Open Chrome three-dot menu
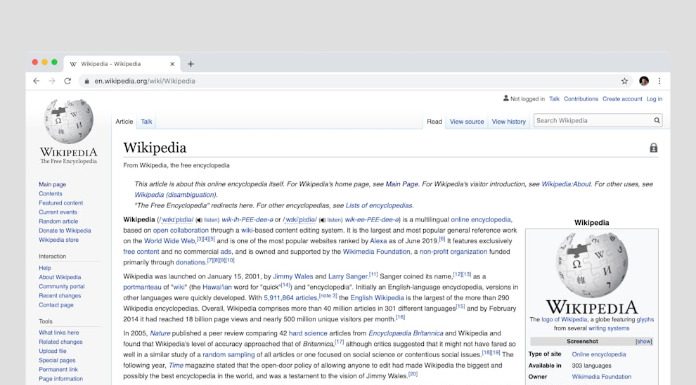 [659, 81]
